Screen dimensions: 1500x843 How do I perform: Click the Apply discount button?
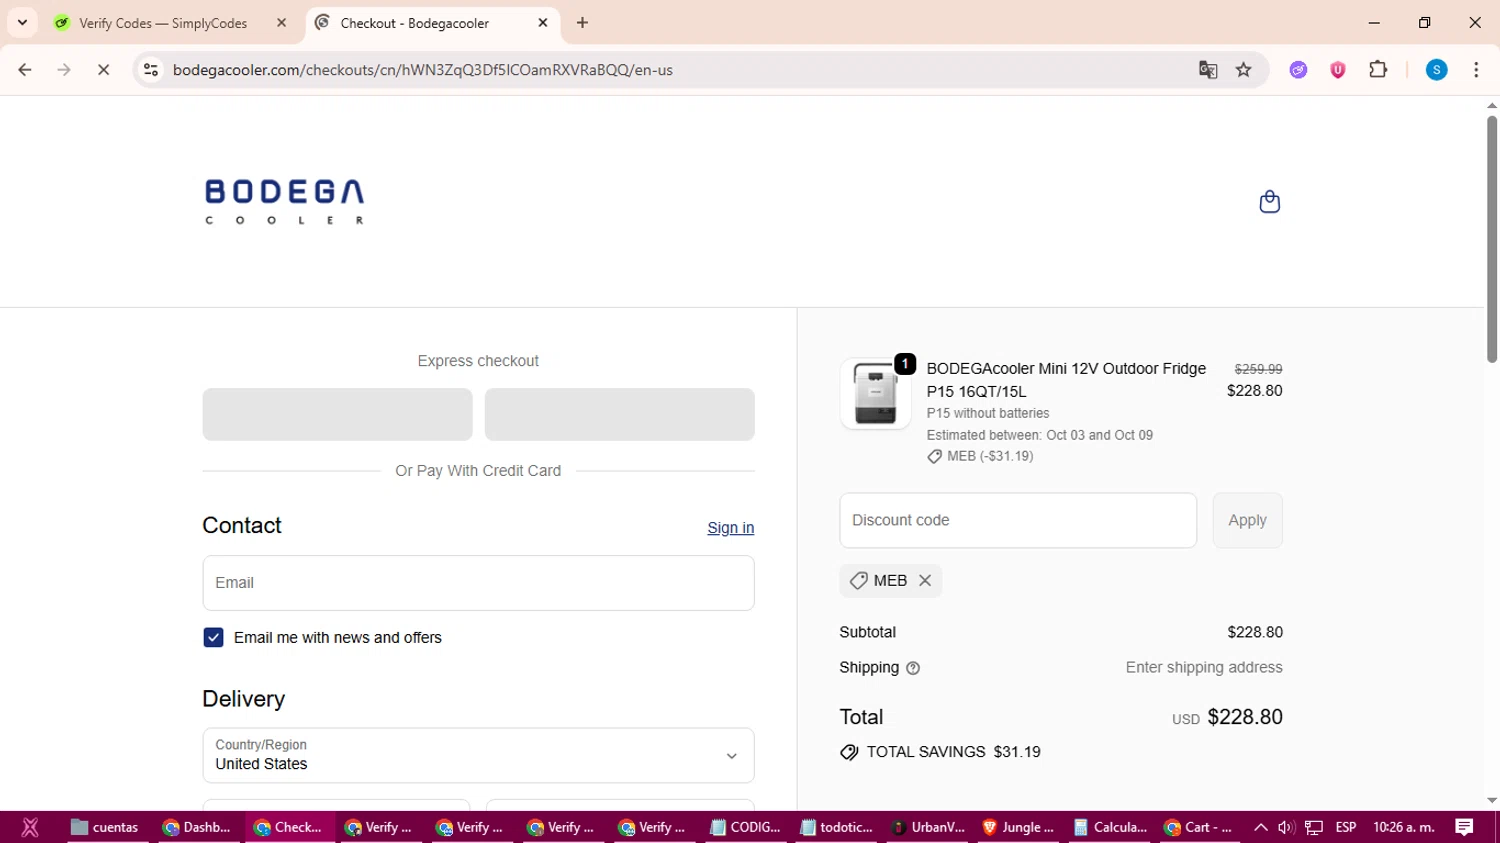coord(1247,521)
